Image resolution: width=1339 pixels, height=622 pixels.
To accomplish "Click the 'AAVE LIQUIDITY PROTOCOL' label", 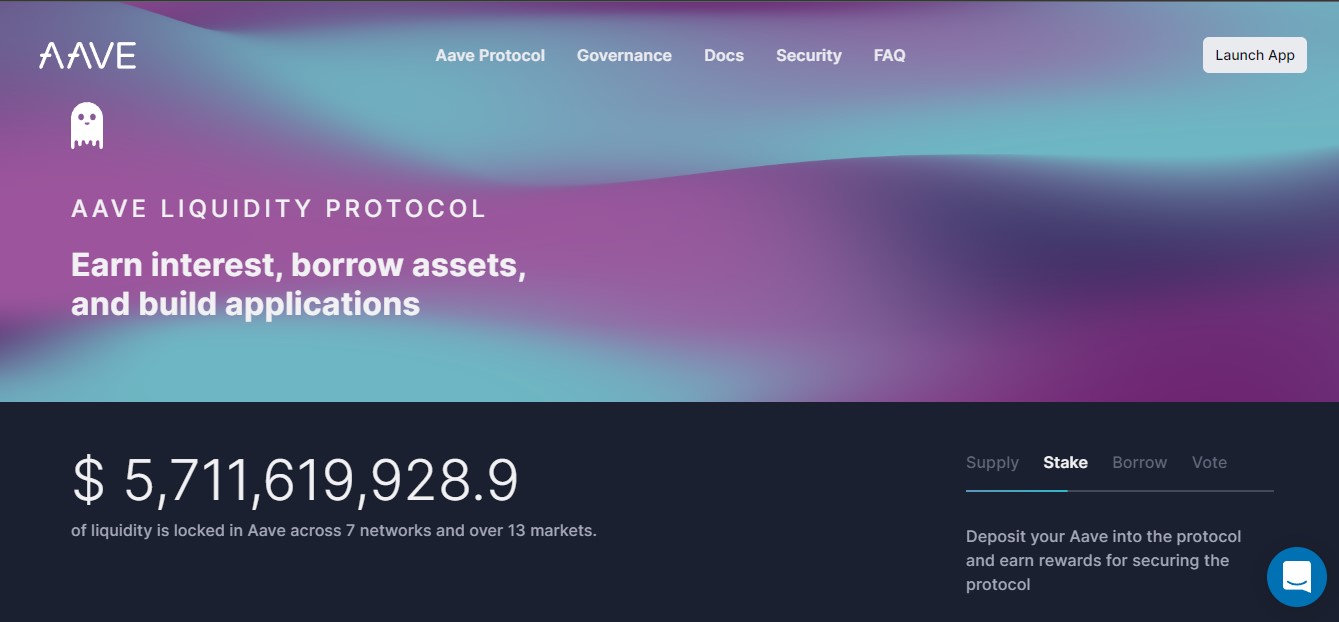I will pyautogui.click(x=278, y=208).
